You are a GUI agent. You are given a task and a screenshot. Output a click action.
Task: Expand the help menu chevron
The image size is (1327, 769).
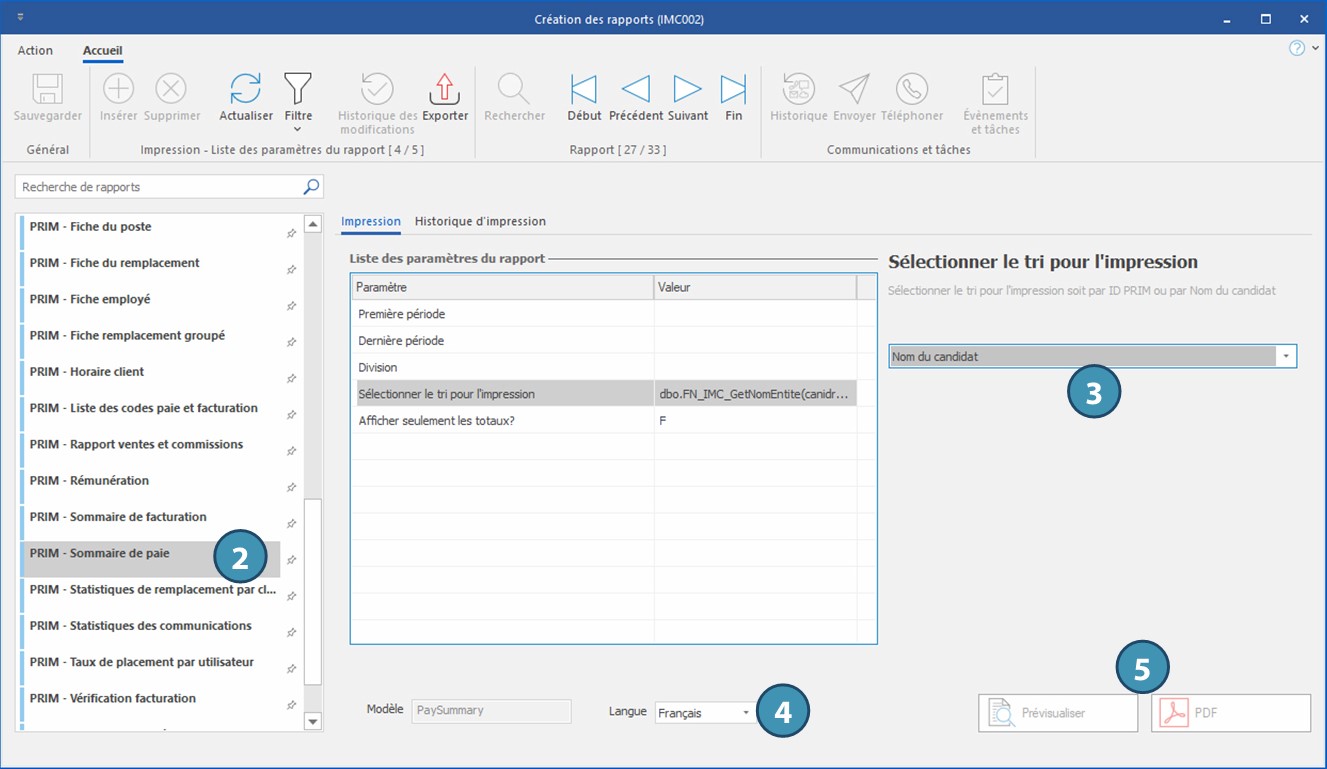coord(1315,49)
